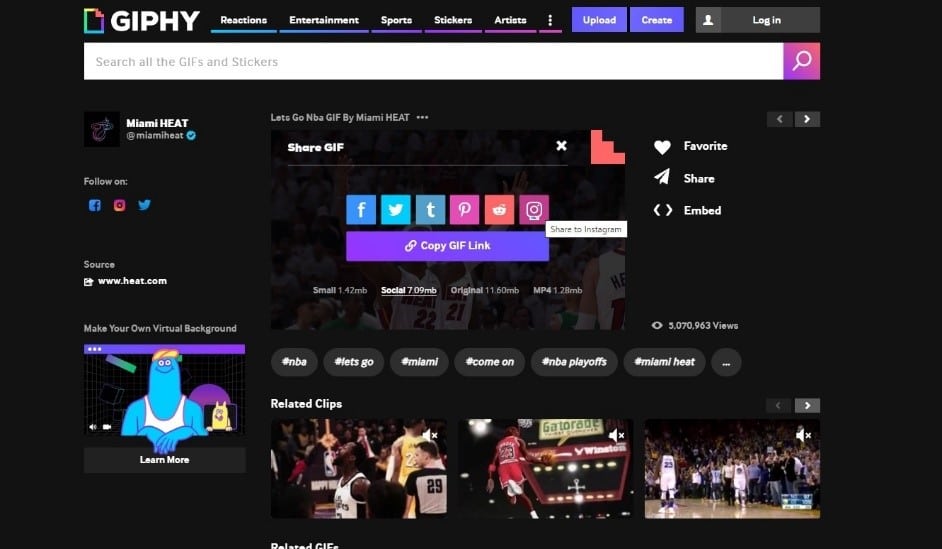Share GIF to Reddit
The height and width of the screenshot is (549, 942).
(499, 210)
